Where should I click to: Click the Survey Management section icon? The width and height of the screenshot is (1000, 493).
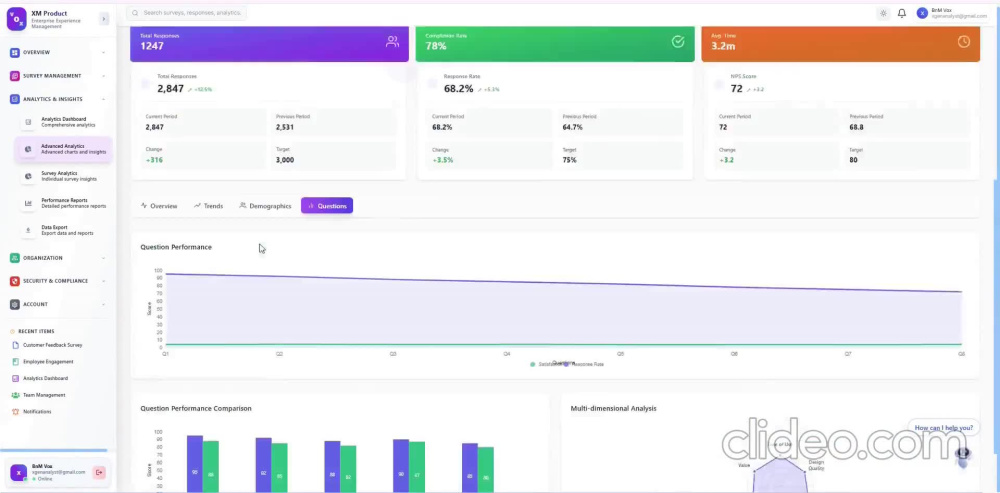click(15, 76)
